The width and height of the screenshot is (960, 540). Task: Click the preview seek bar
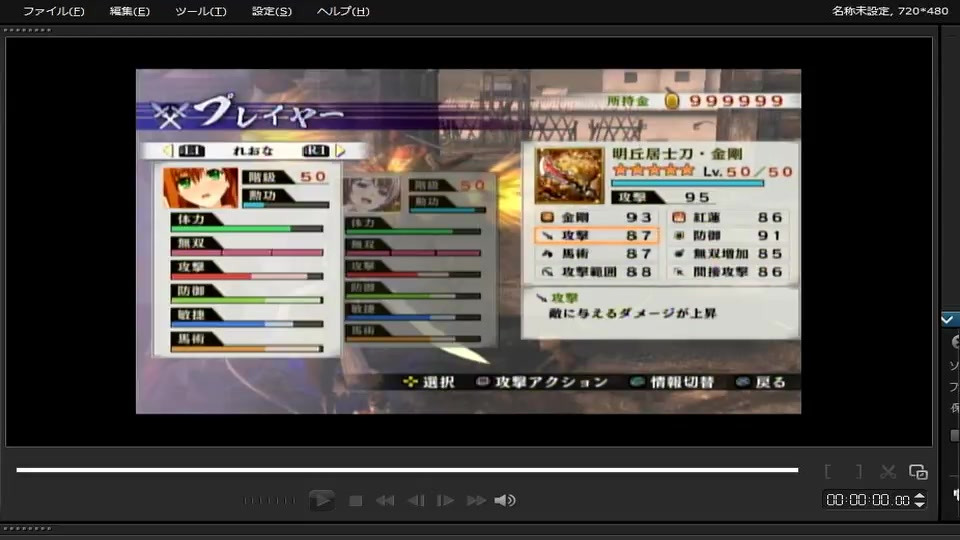click(x=407, y=470)
